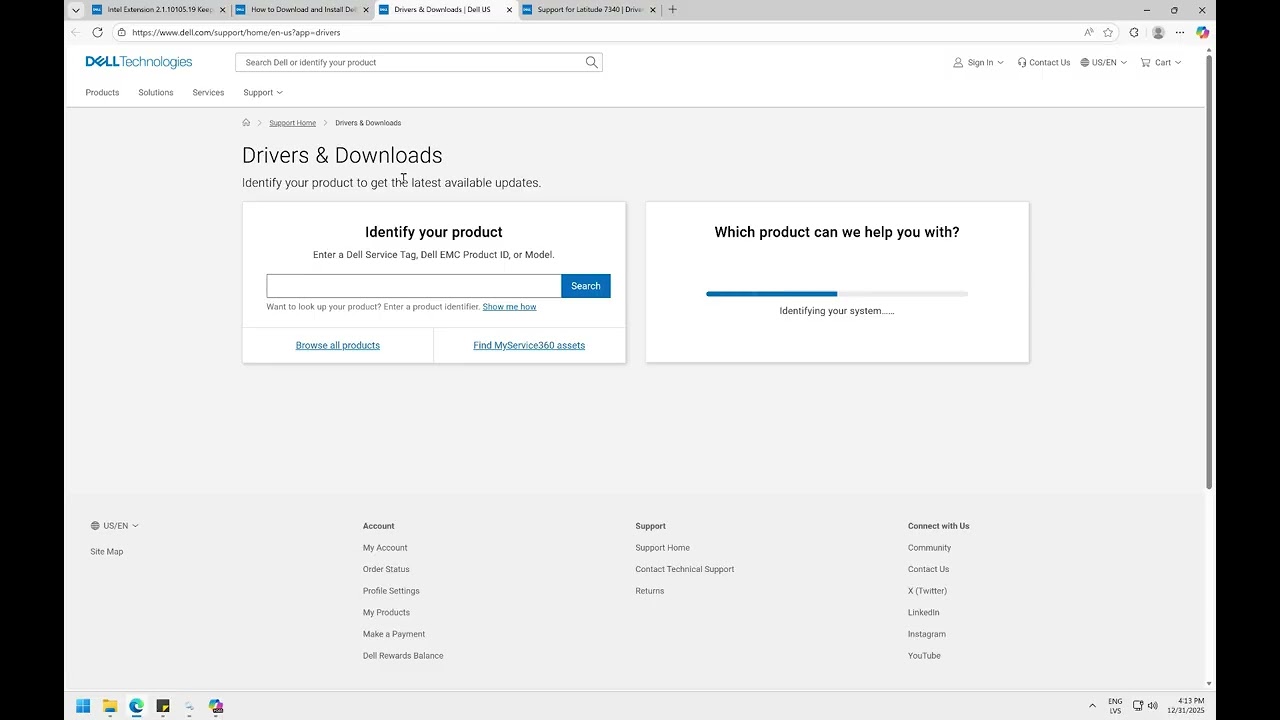
Task: Click the Search button in Identify your product
Action: 586,286
